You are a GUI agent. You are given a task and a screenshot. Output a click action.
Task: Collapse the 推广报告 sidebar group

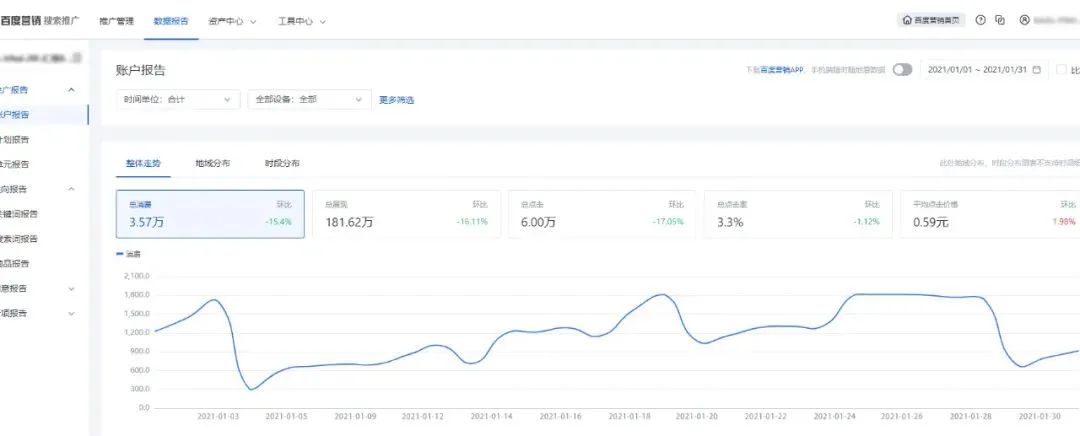[x=71, y=90]
